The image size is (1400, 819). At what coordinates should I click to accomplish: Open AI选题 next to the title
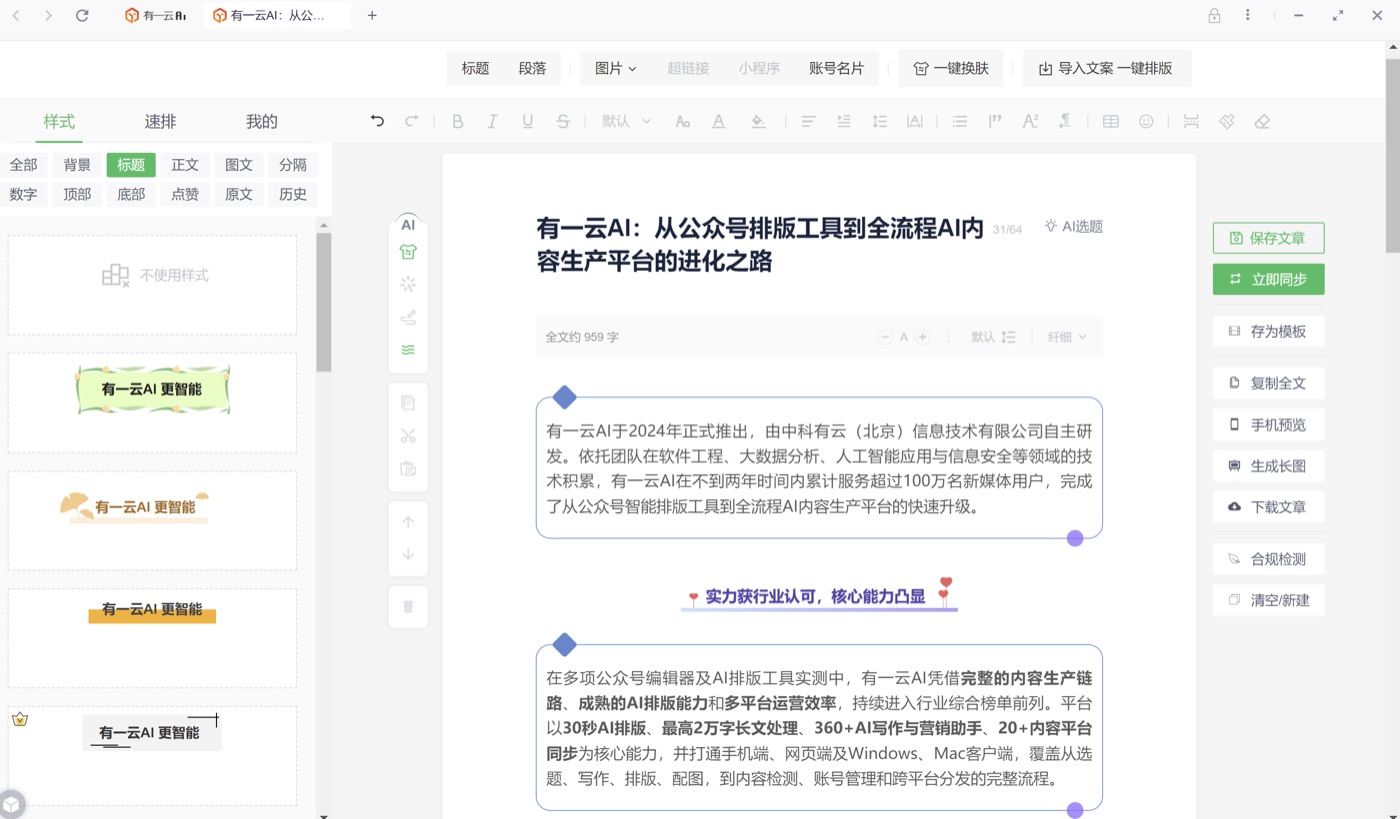tap(1073, 226)
